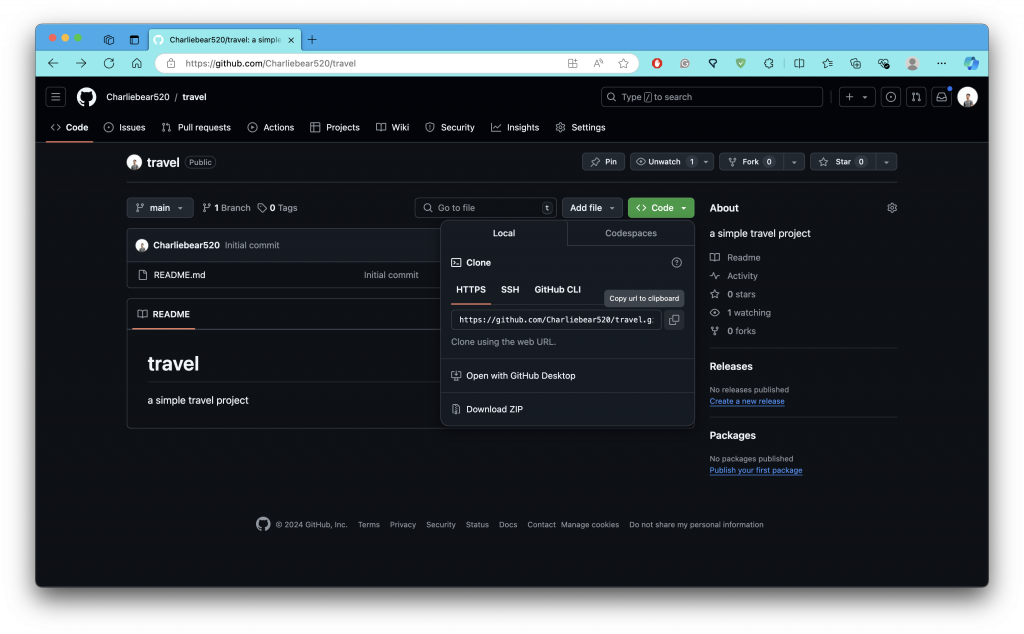Open the Security tab
Screen dimensions: 1024x634
coord(450,127)
